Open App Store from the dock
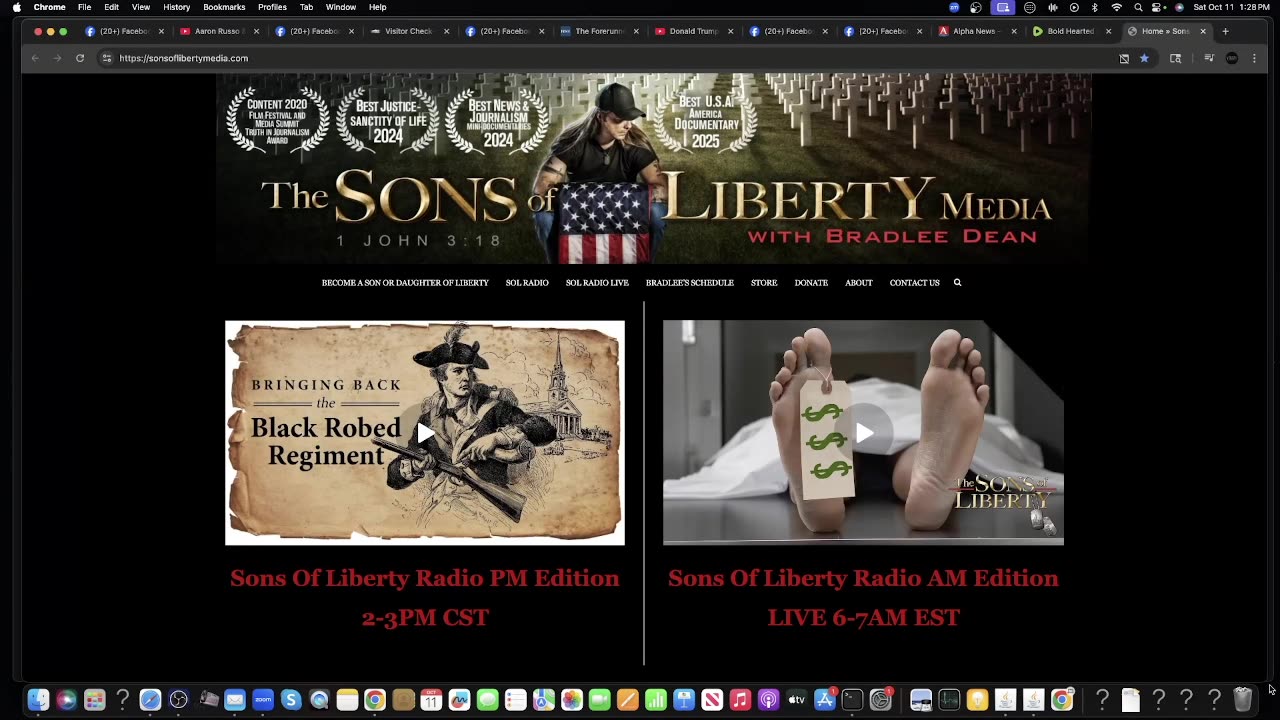The width and height of the screenshot is (1280, 720). tap(825, 700)
